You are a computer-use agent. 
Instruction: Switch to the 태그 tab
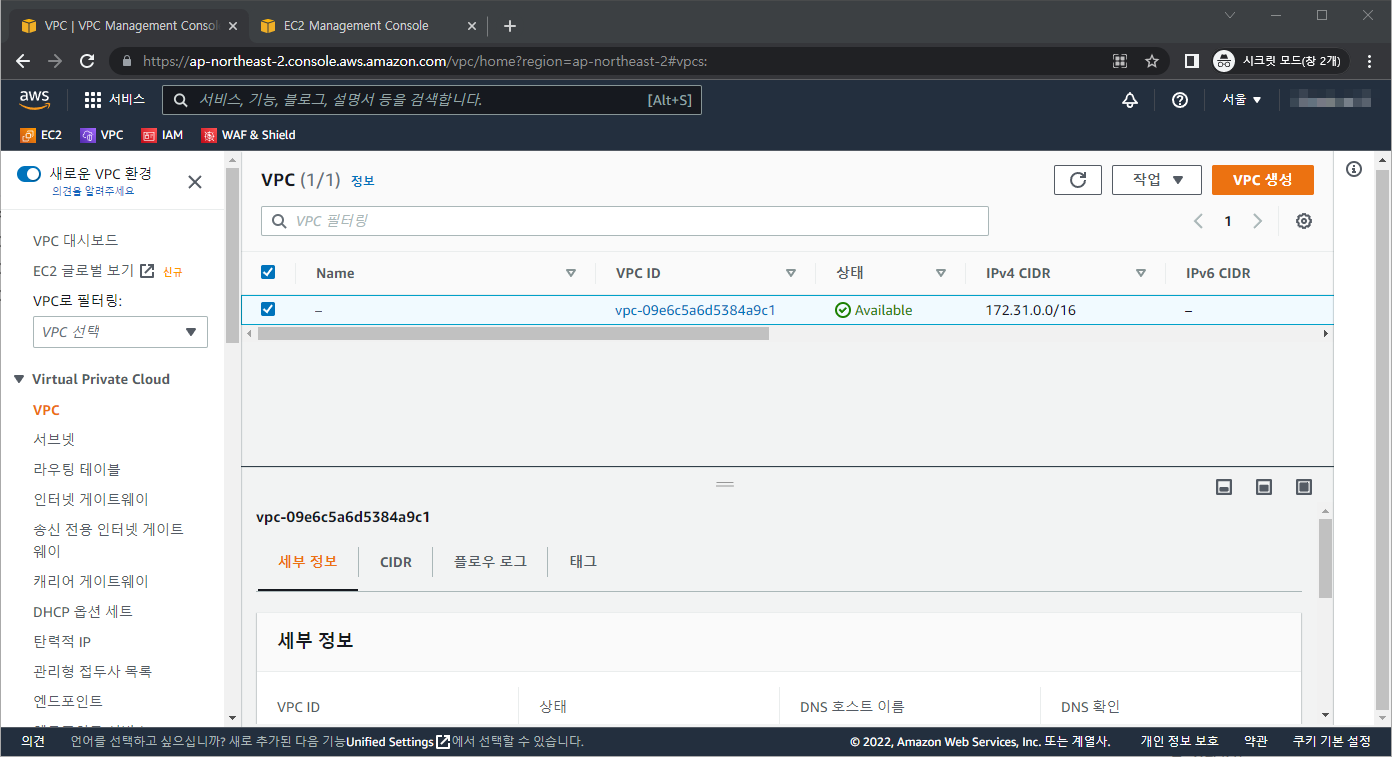tap(583, 561)
